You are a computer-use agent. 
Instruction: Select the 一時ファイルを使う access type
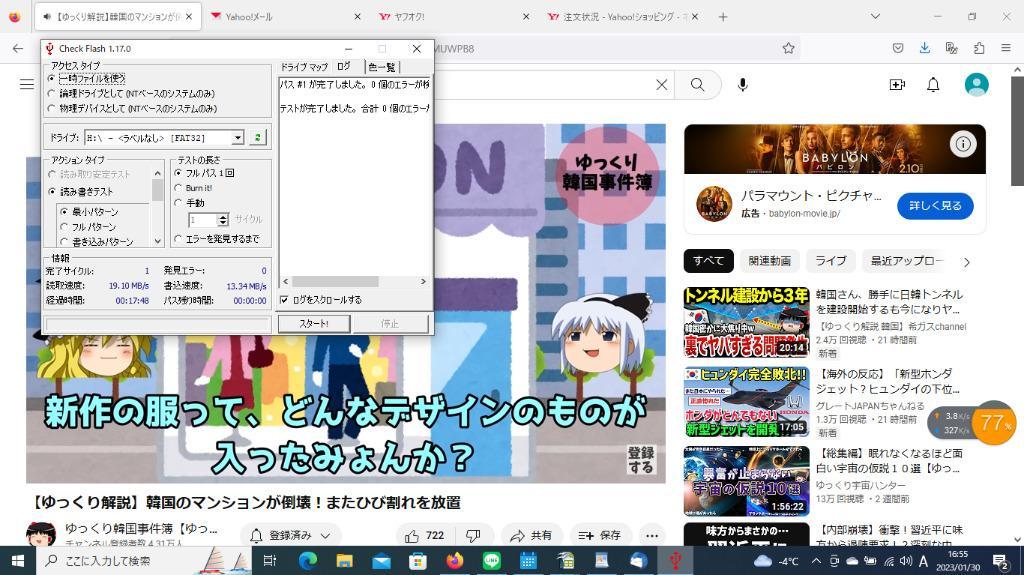tap(88, 78)
